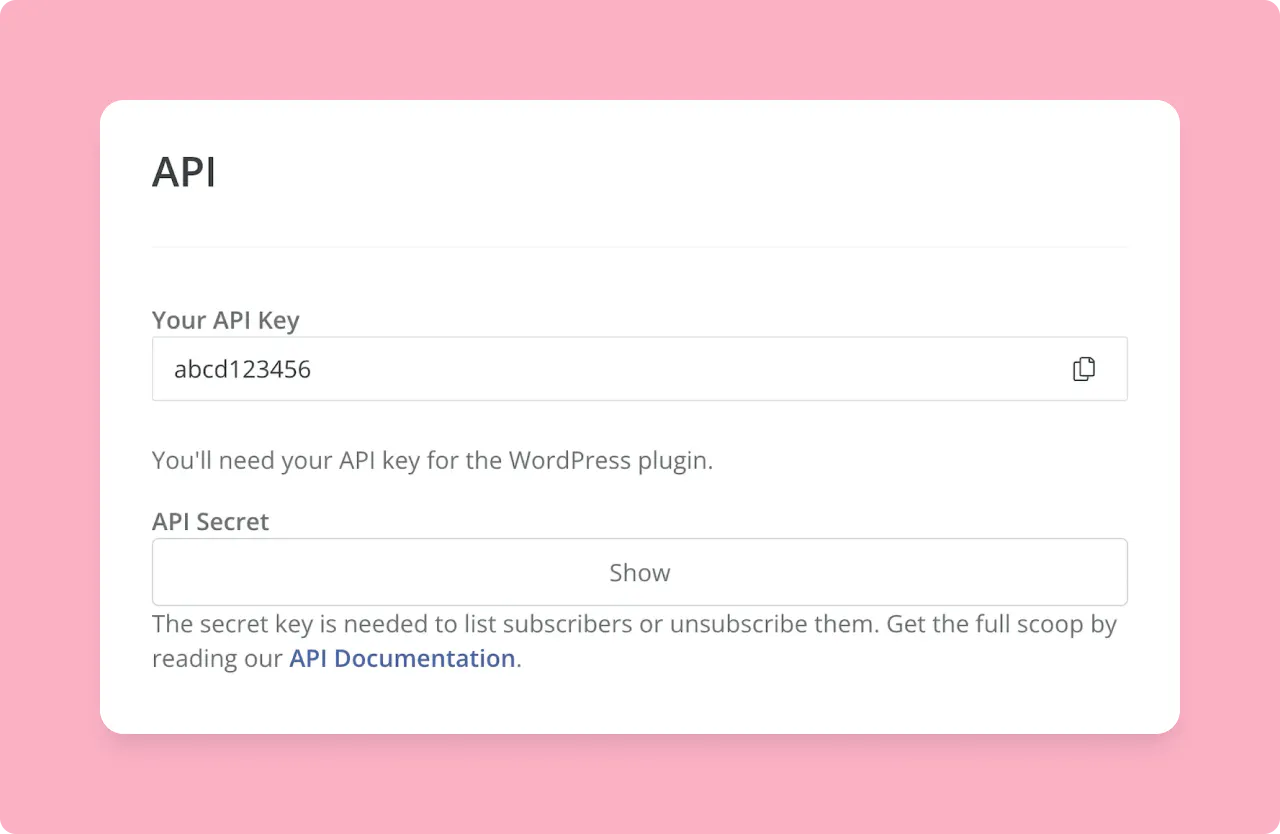
Task: Click the API page heading
Action: [x=184, y=171]
